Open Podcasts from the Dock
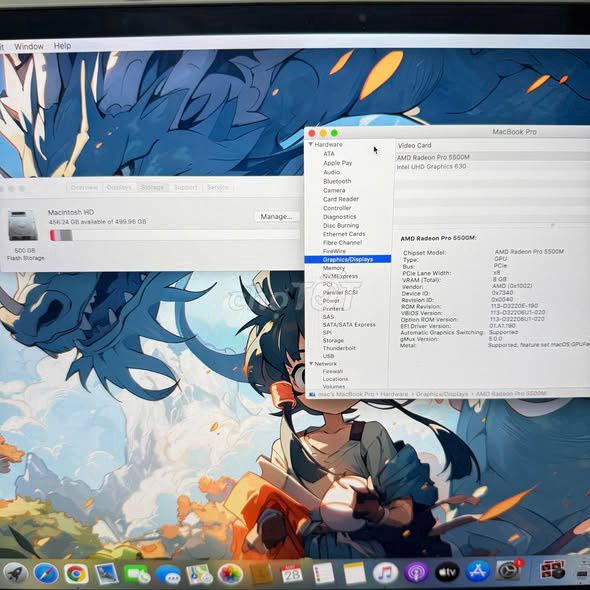Screen dimensions: 590x590 pos(416,572)
